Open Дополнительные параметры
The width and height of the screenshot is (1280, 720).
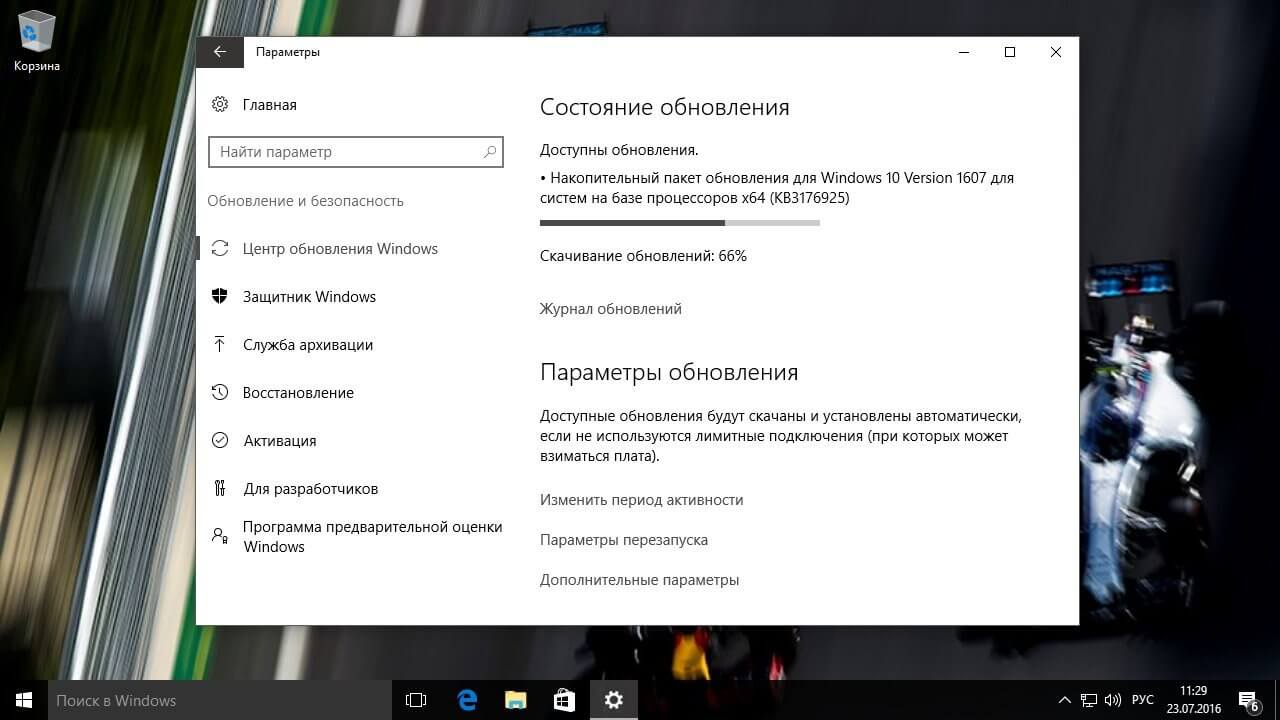pyautogui.click(x=640, y=579)
